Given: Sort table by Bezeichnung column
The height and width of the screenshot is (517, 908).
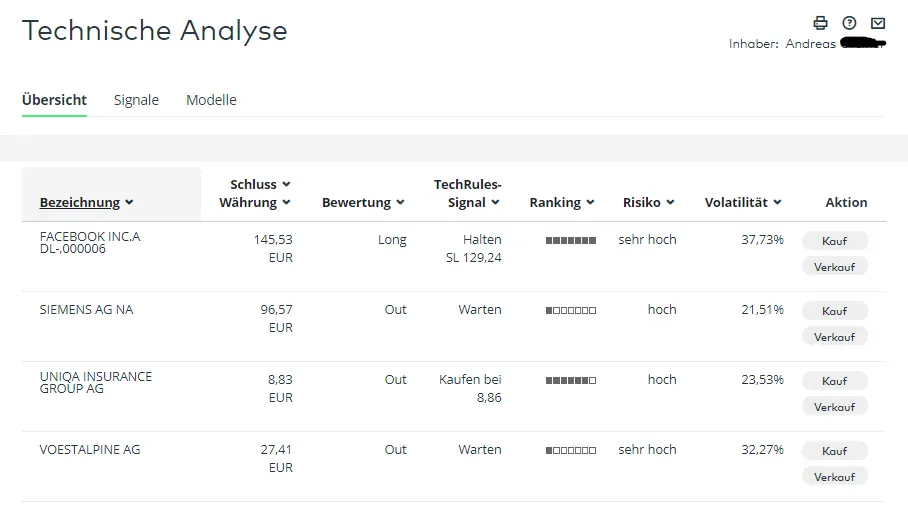Looking at the screenshot, I should [x=86, y=202].
